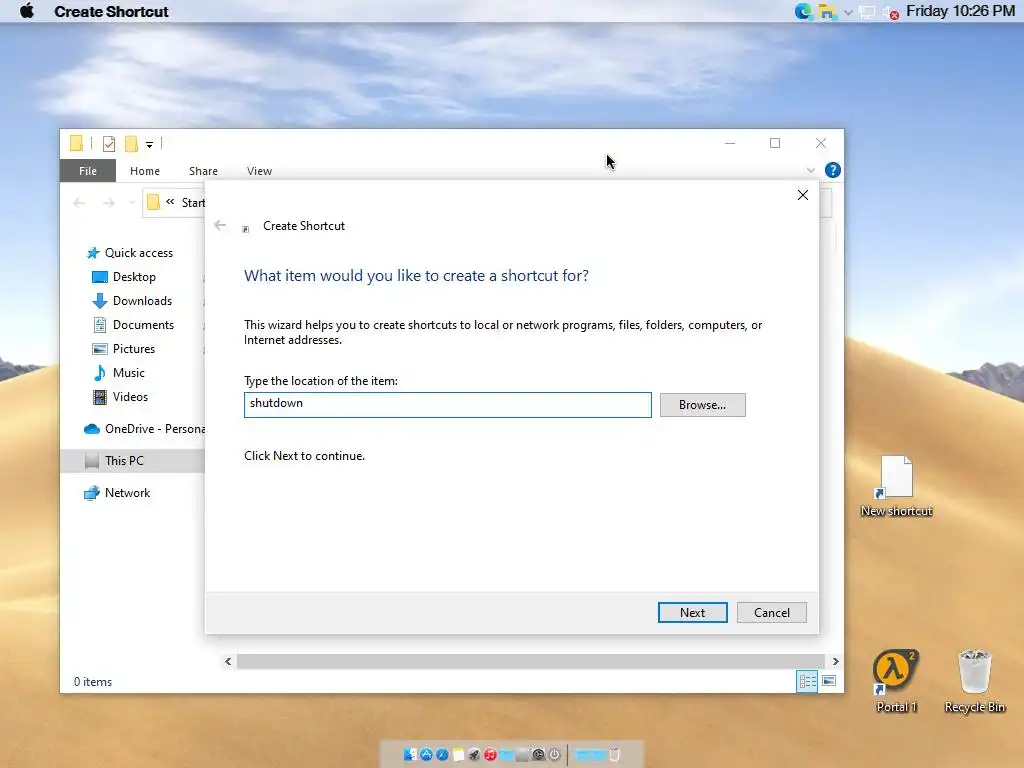Viewport: 1024px width, 768px height.
Task: Select This PC in the navigation pane
Action: (x=133, y=461)
